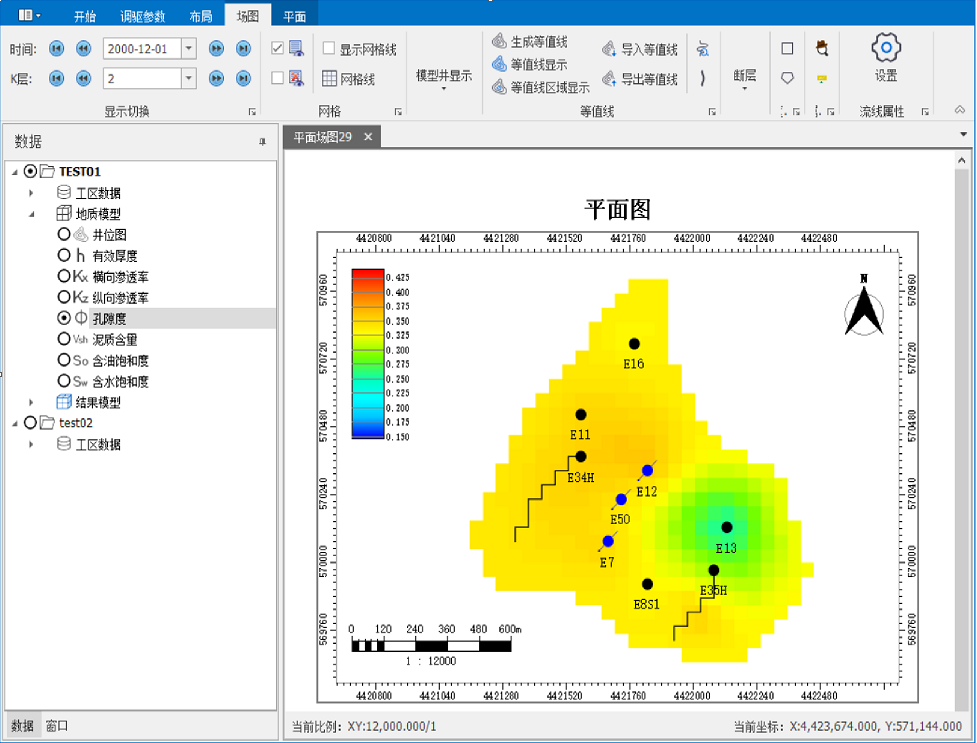
Task: Open the 时间 date dropdown
Action: click(x=188, y=48)
